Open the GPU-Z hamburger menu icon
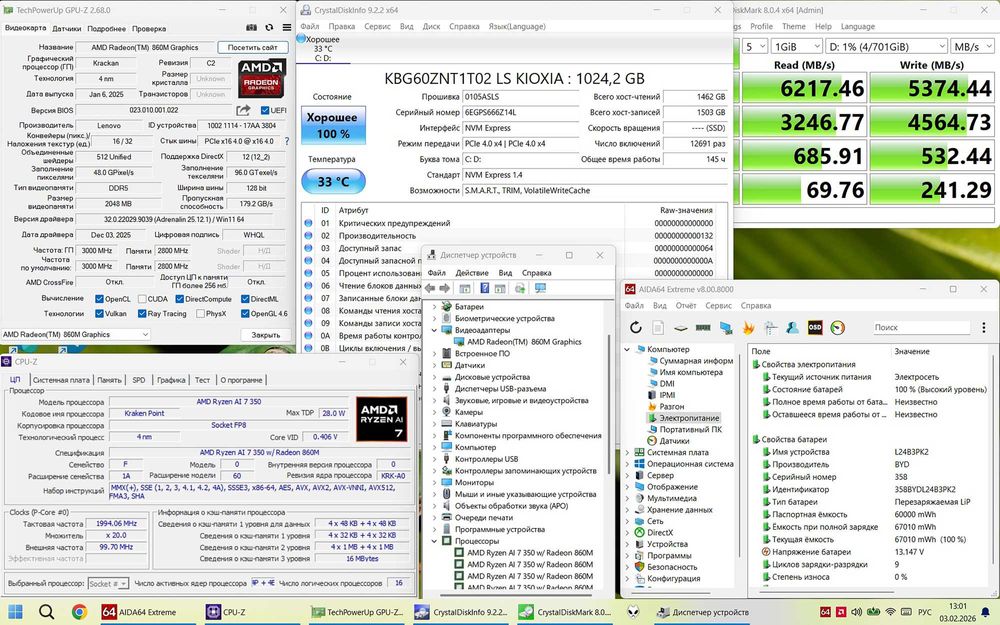The width and height of the screenshot is (1000, 625). (287, 28)
